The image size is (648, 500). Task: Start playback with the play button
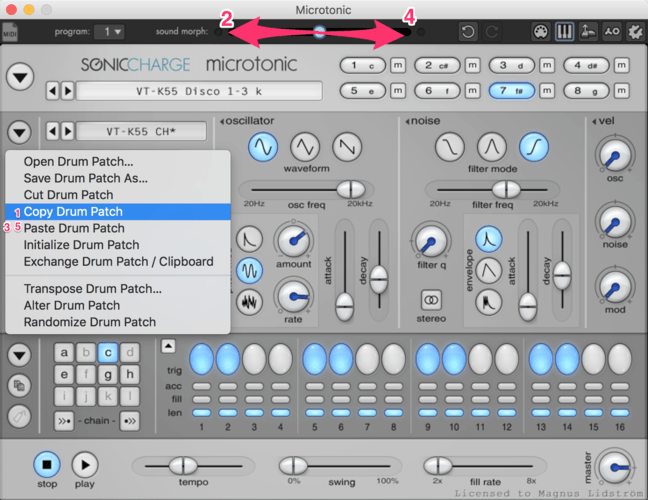[85, 465]
